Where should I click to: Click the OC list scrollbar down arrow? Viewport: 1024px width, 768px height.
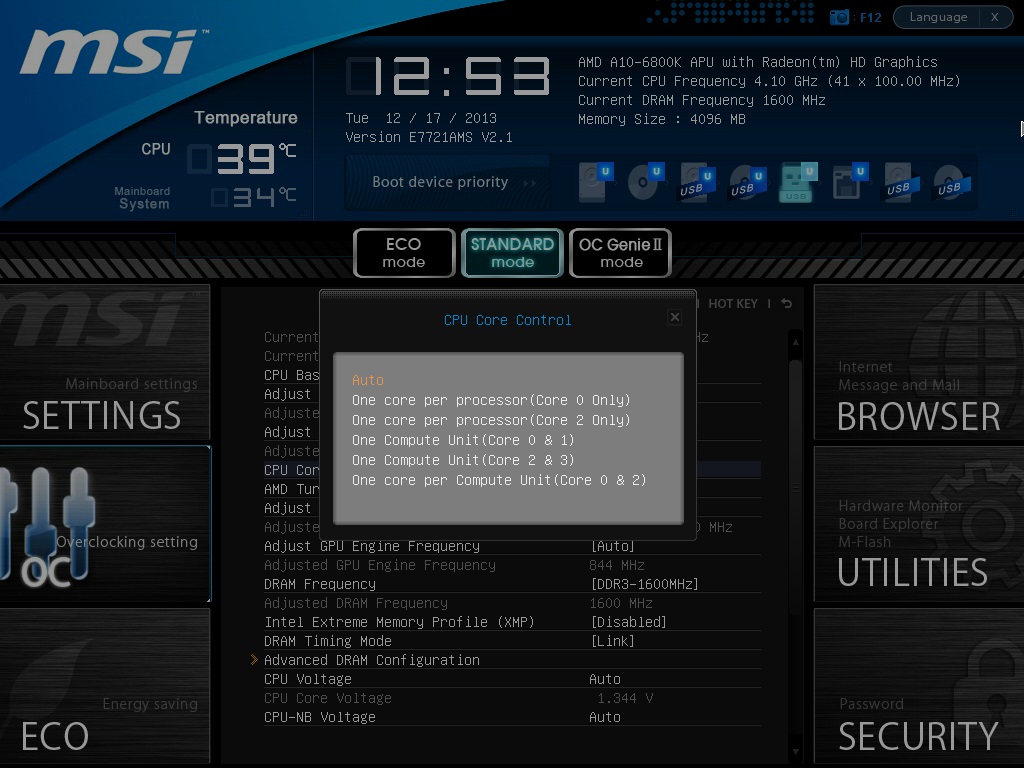pos(795,752)
